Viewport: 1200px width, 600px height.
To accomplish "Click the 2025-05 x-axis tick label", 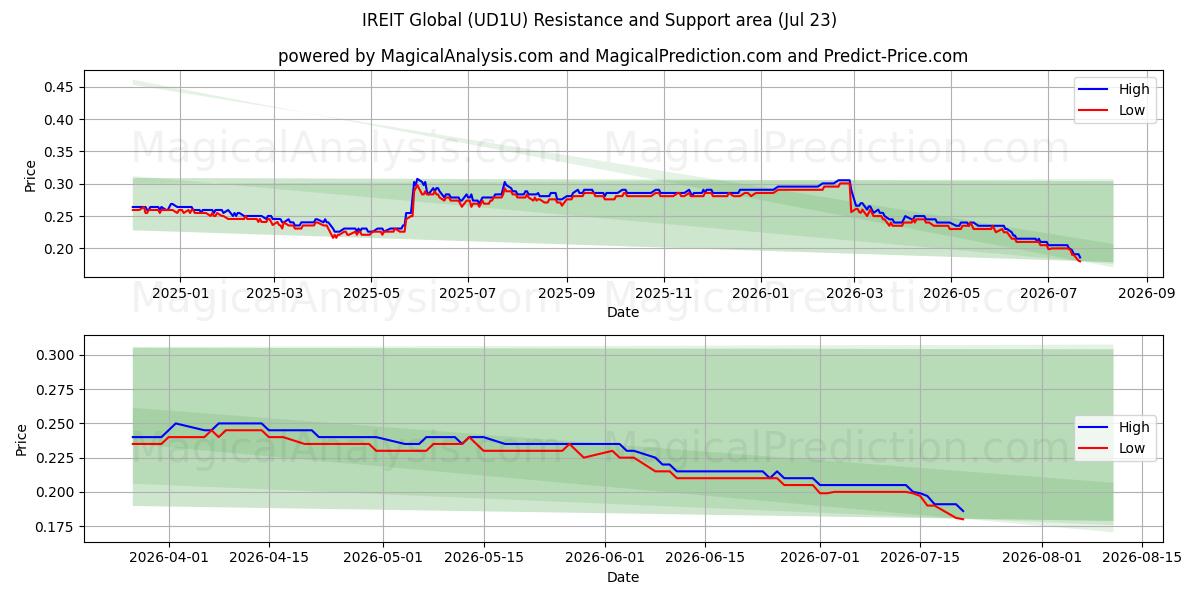I will pos(371,293).
